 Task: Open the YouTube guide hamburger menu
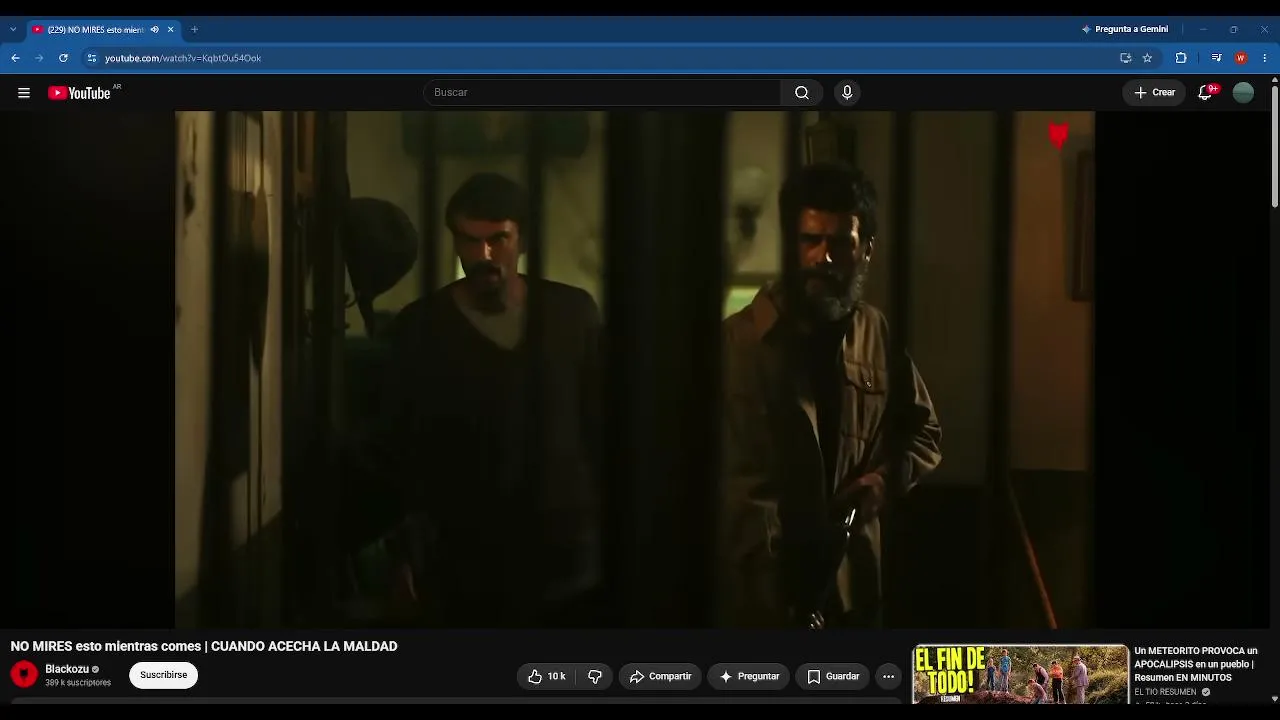point(24,93)
